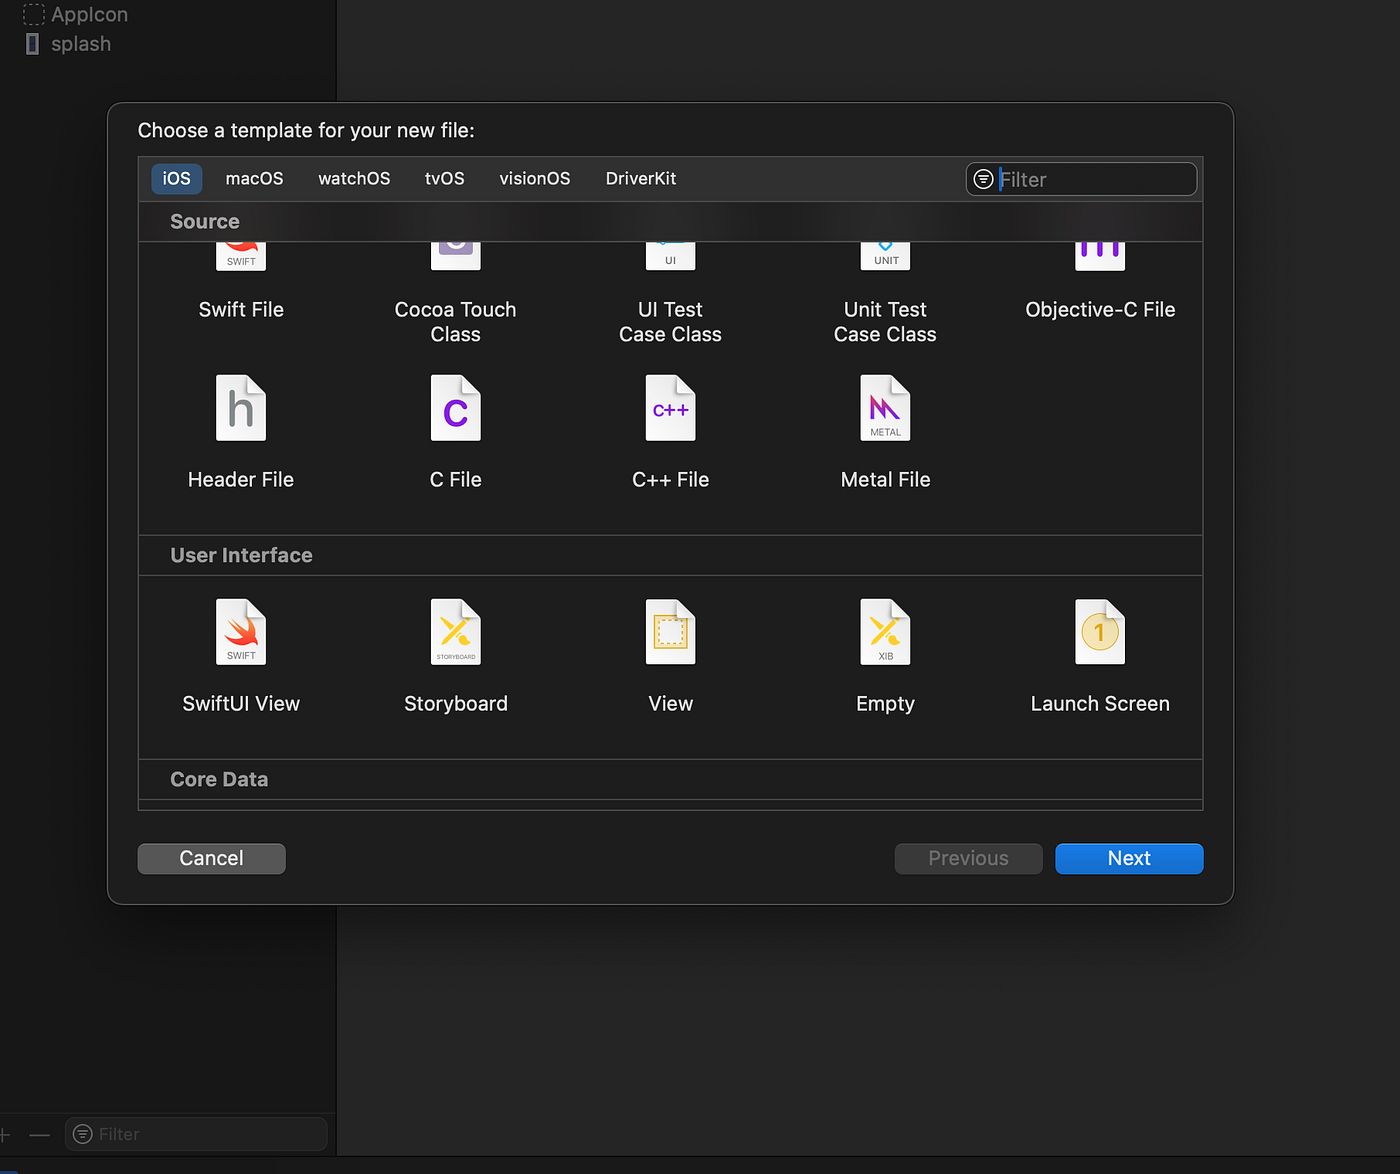Click the "Source" section header
Viewport: 1400px width, 1174px height.
click(205, 221)
